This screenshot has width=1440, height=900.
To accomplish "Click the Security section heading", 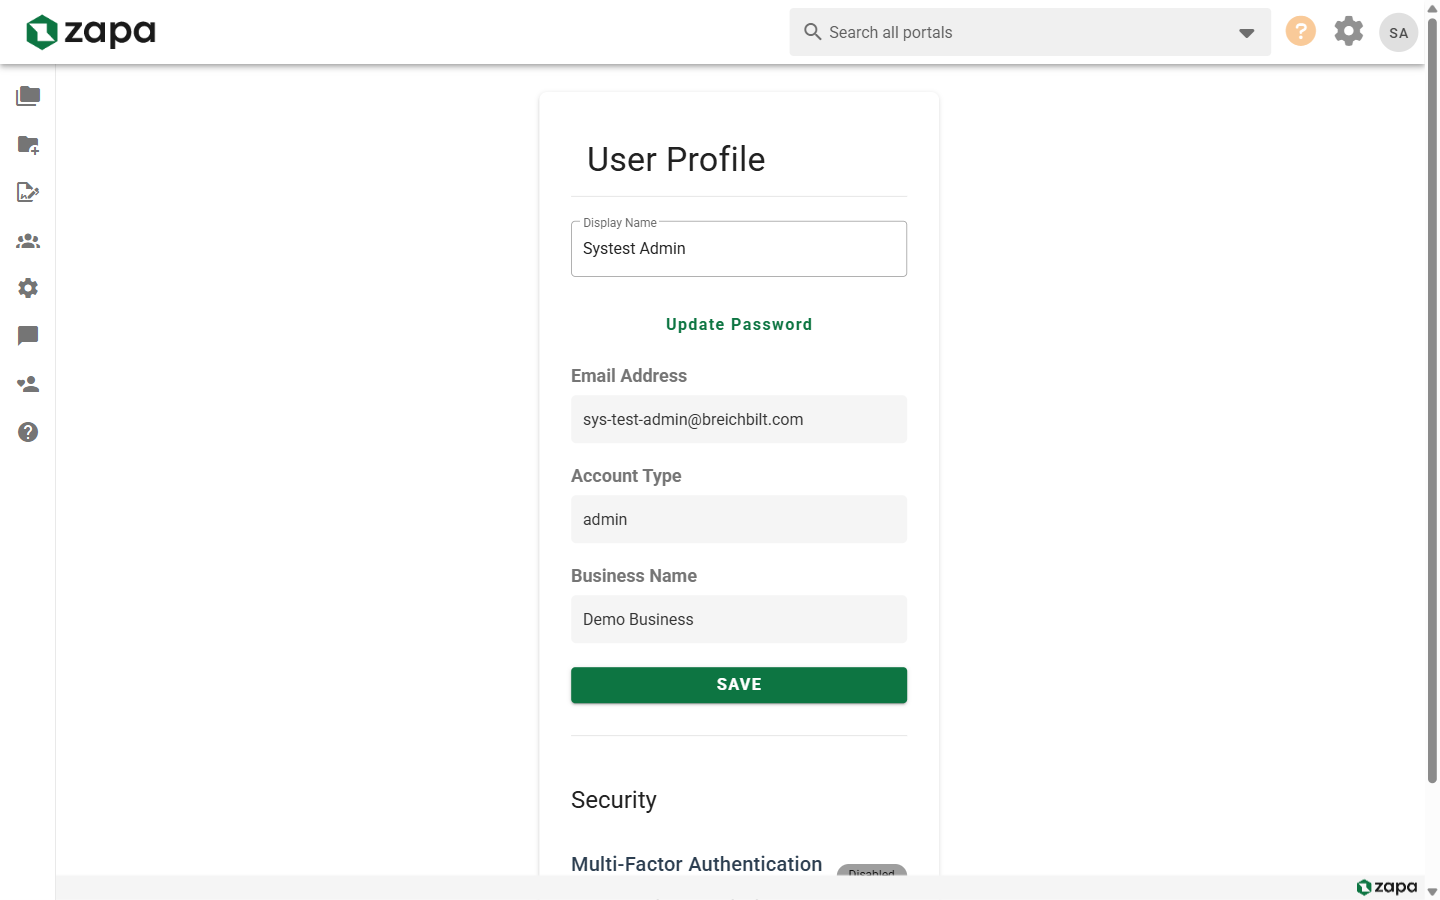I will 614,800.
